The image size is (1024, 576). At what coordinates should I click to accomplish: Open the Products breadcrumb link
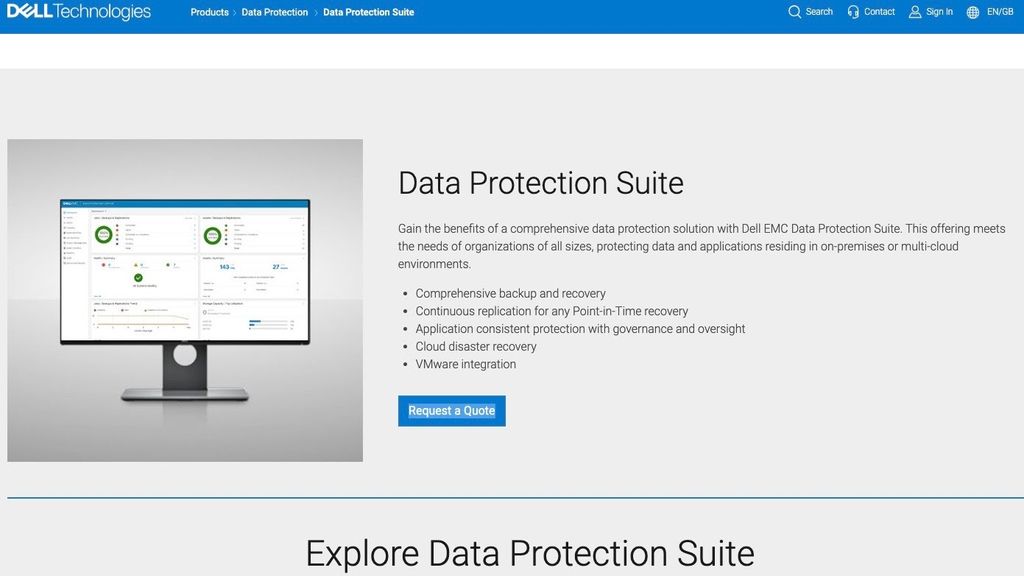(x=209, y=12)
